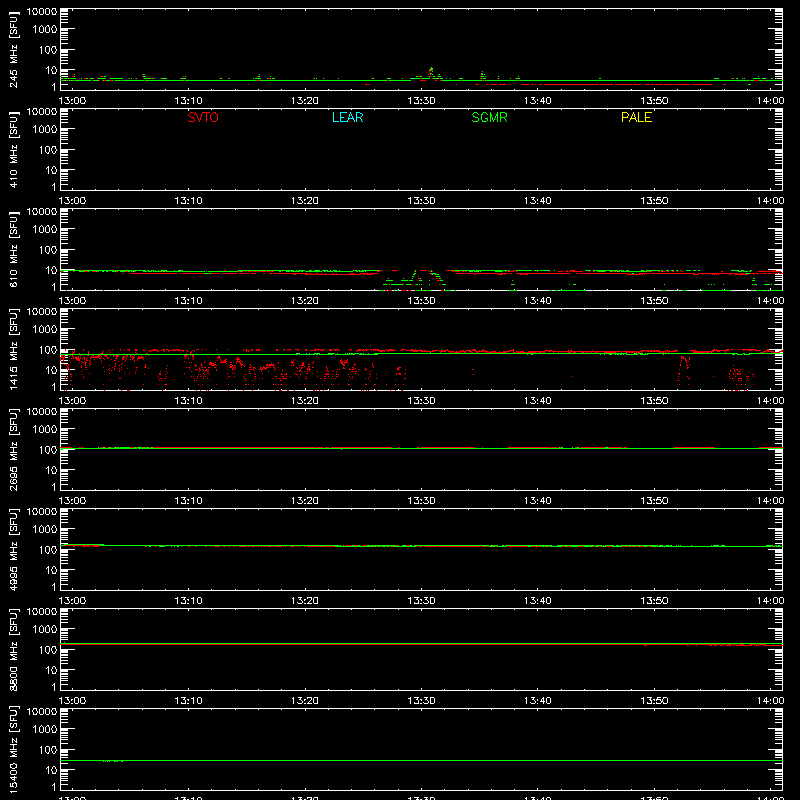Click the 10000 tick label of the 15400 MHz plot
The image size is (800, 800).
42,712
